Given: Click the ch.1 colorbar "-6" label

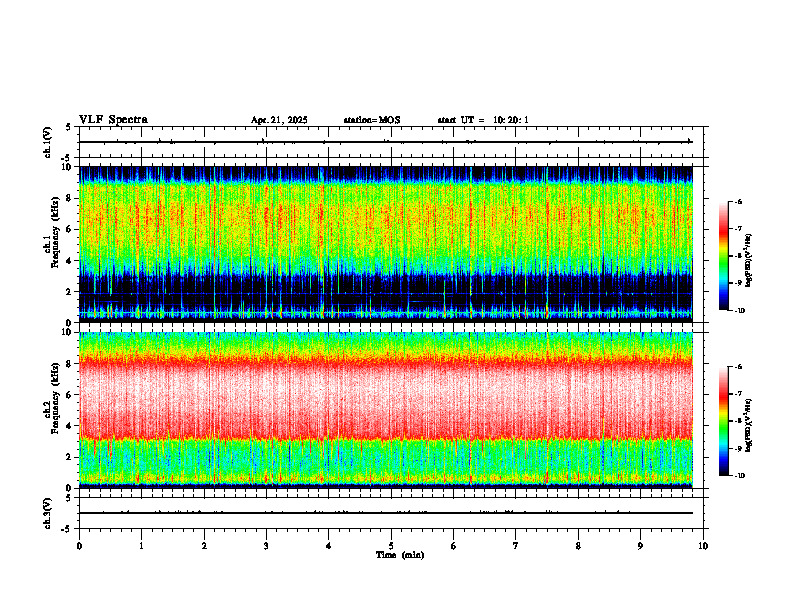Looking at the screenshot, I should click(738, 201).
